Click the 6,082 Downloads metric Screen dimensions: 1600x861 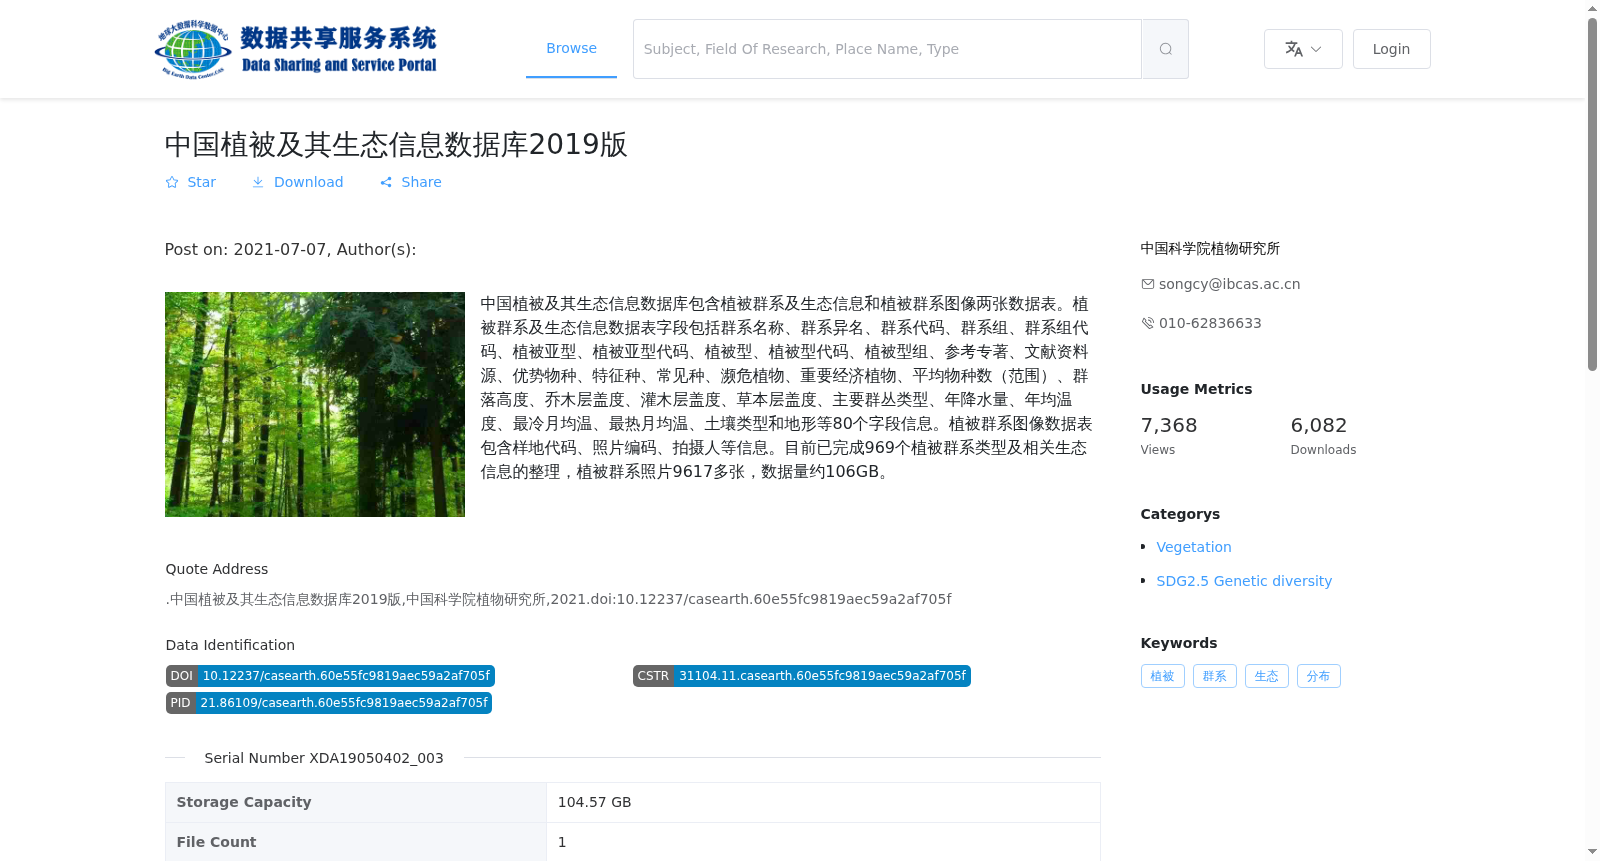pos(1323,436)
